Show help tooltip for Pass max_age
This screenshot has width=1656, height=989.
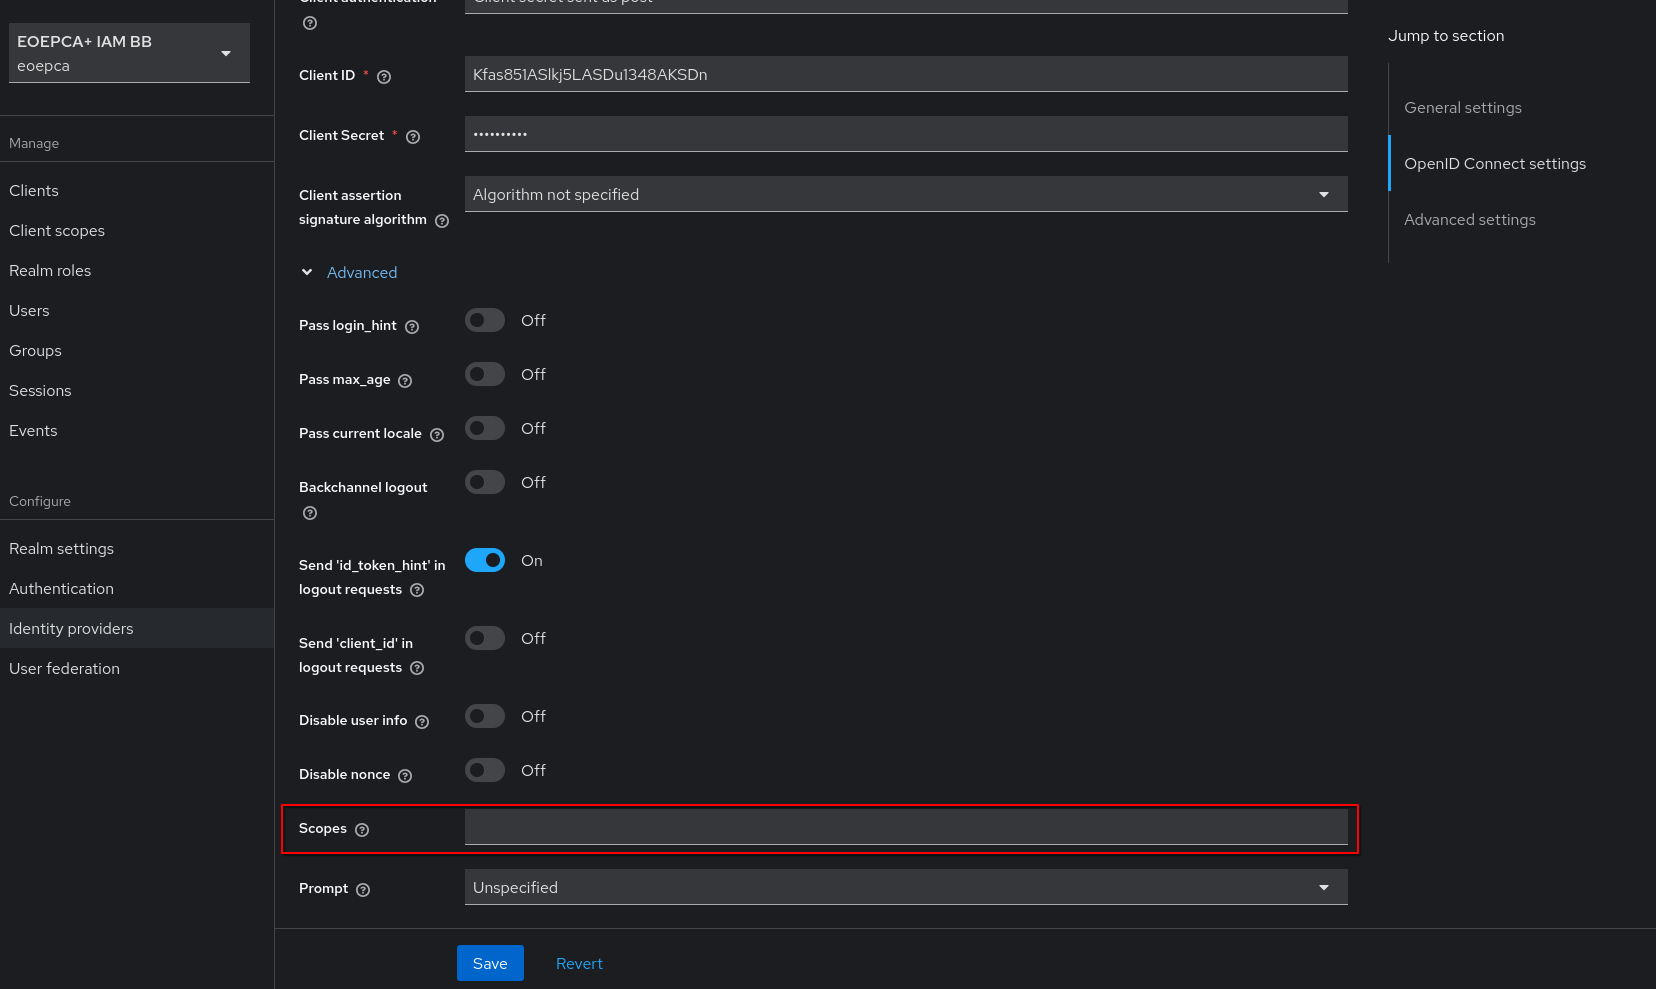405,381
